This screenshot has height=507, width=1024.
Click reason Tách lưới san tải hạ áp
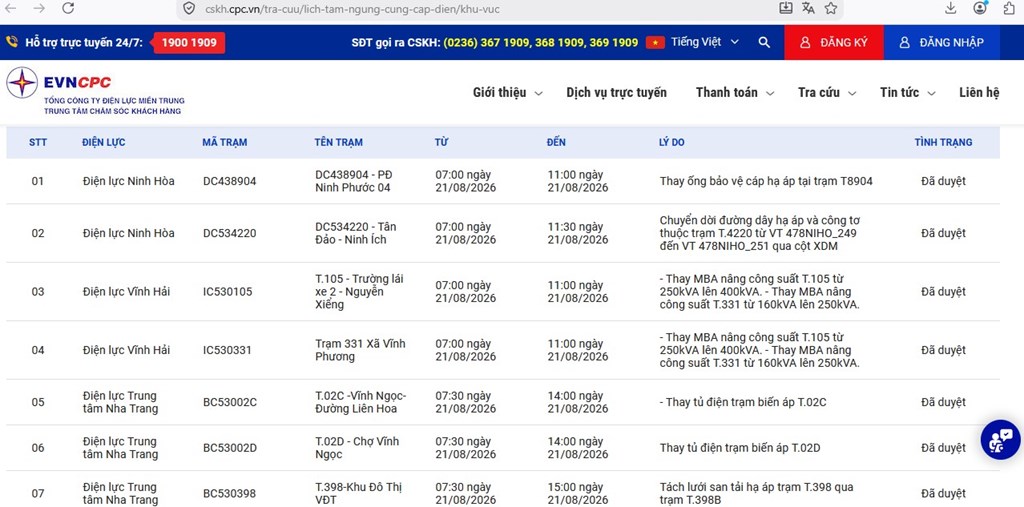coord(756,493)
